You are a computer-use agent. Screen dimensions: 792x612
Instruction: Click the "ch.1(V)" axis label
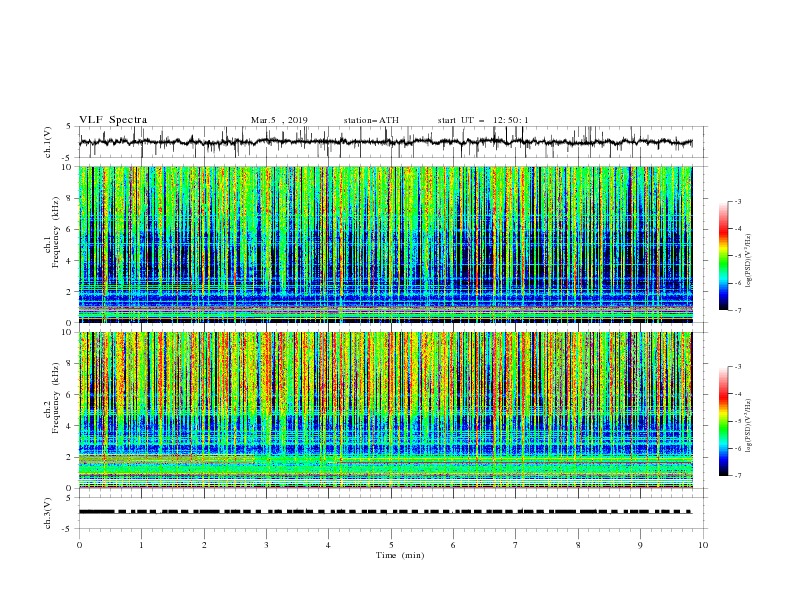(x=48, y=142)
